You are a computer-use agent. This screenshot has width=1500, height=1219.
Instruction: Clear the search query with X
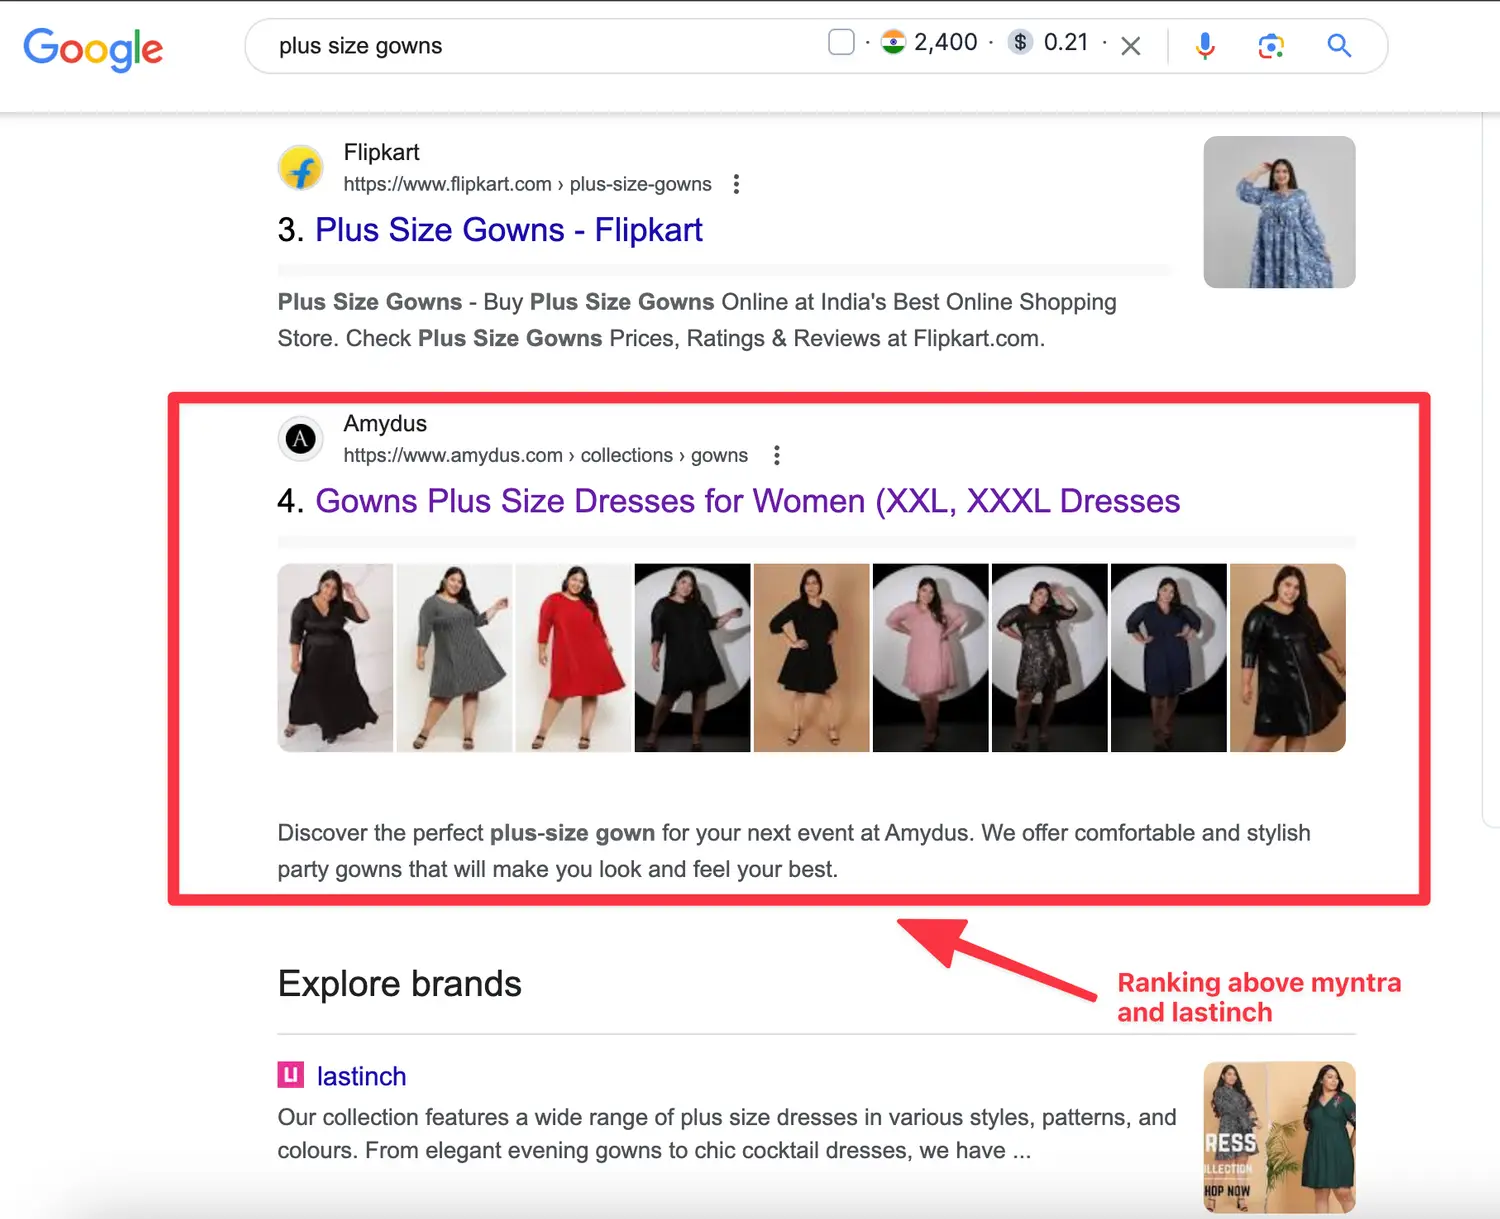tap(1131, 46)
